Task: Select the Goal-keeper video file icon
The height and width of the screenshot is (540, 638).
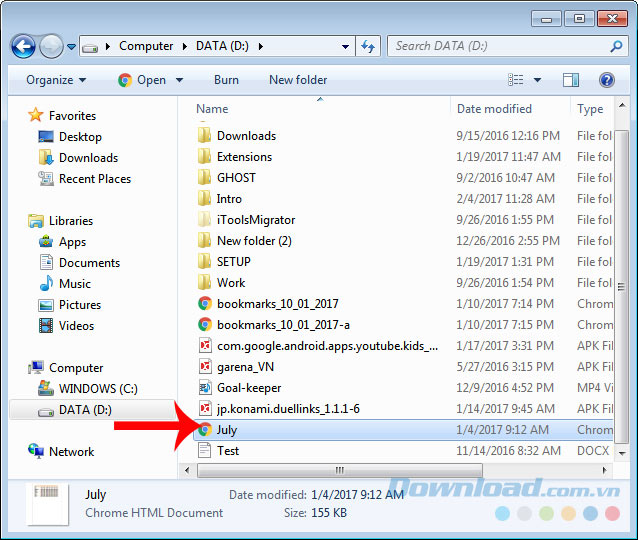Action: 205,388
